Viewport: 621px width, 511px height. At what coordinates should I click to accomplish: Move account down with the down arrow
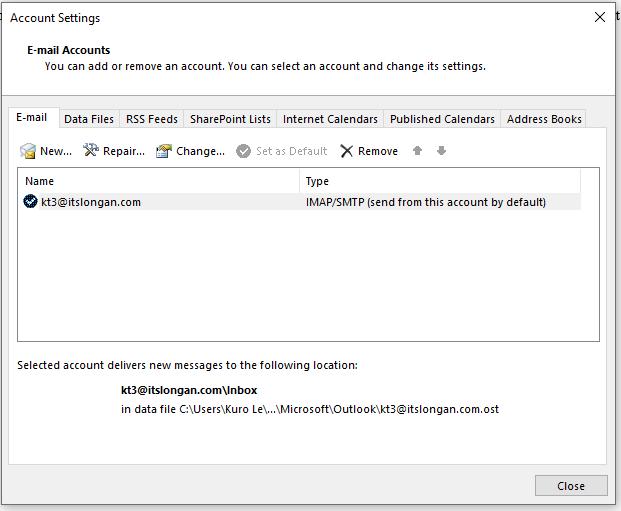(441, 151)
